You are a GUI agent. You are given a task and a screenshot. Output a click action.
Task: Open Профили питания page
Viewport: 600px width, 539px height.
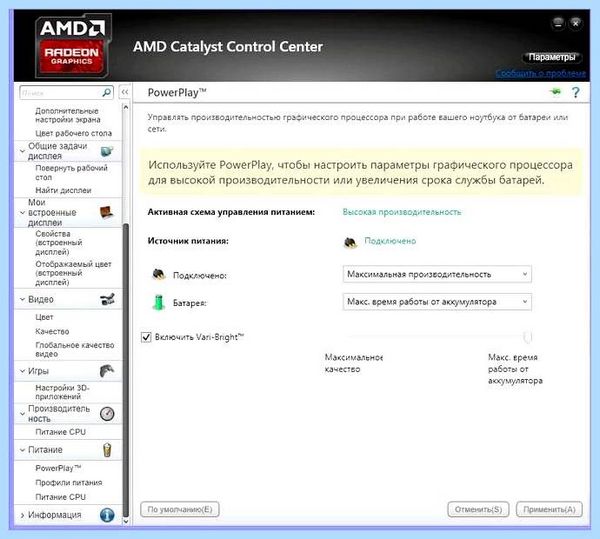point(68,482)
